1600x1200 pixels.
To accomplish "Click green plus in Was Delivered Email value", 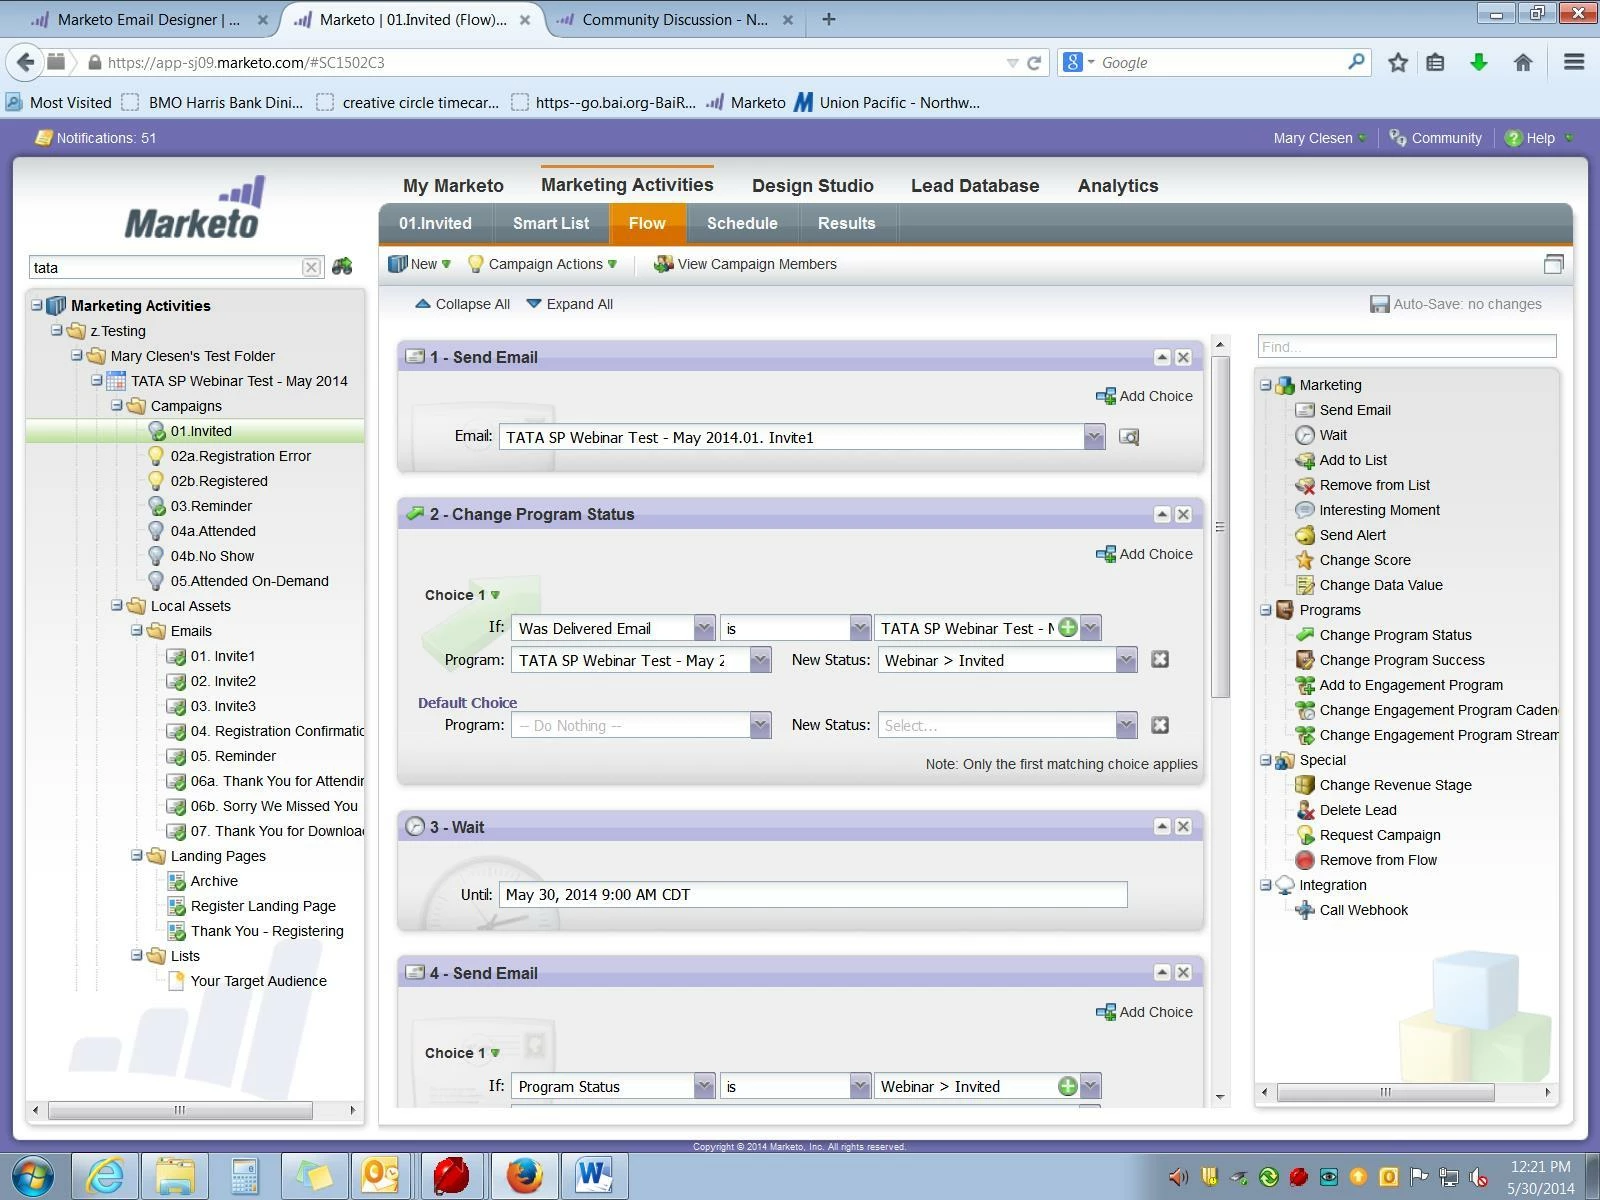I will coord(1068,628).
